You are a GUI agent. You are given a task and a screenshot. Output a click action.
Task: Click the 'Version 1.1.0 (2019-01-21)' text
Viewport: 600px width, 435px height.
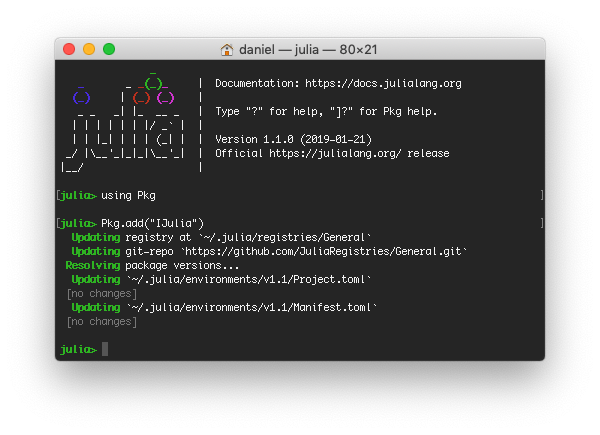click(293, 139)
